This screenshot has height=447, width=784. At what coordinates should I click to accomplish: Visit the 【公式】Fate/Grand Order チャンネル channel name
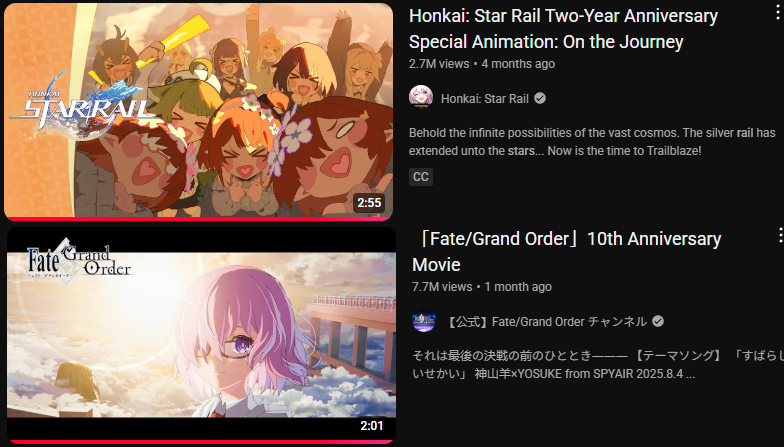(545, 321)
